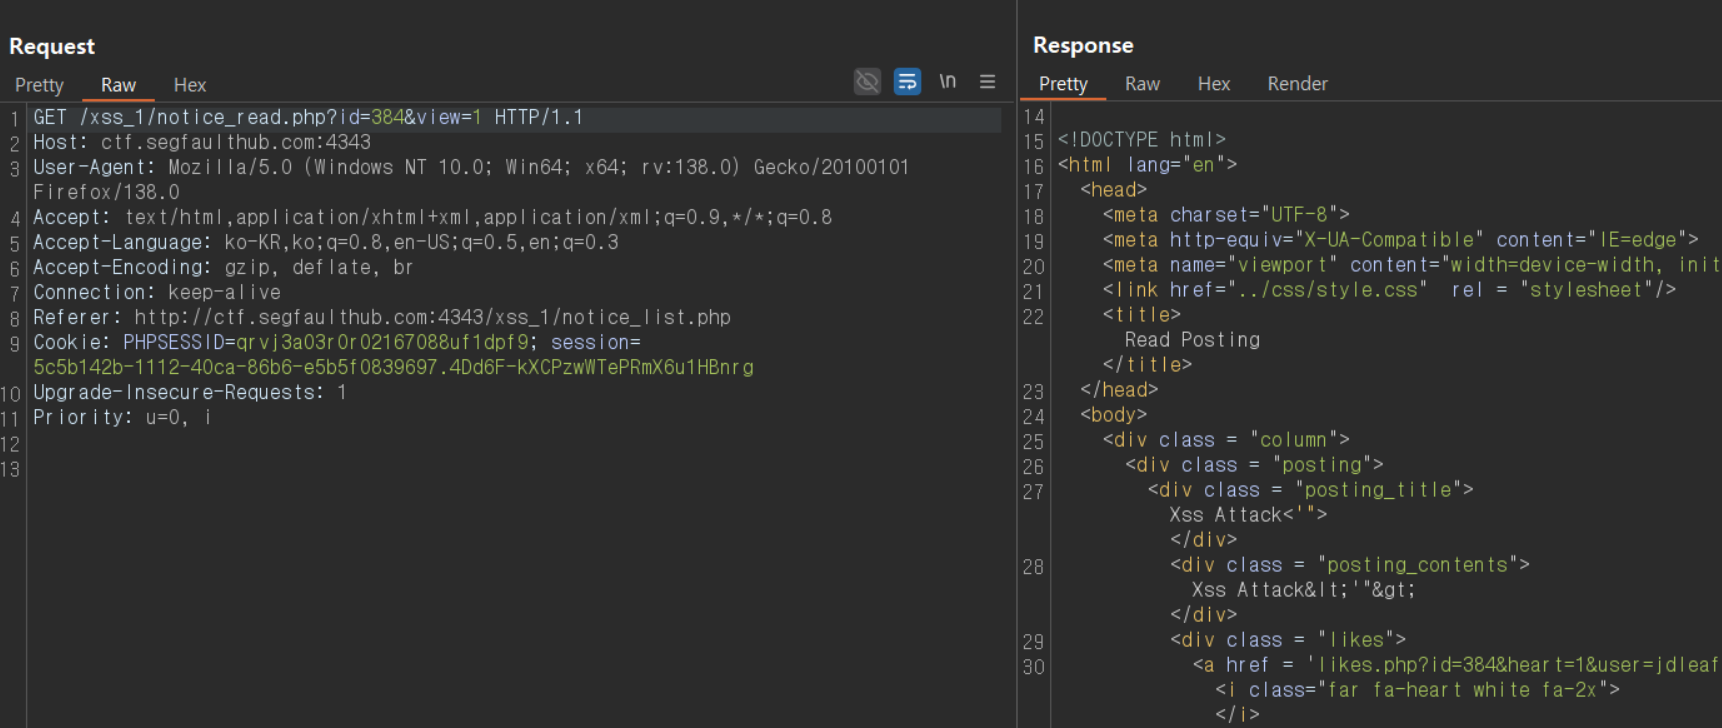The width and height of the screenshot is (1722, 728).
Task: Toggle hide non-printable characters eye icon
Action: (867, 82)
